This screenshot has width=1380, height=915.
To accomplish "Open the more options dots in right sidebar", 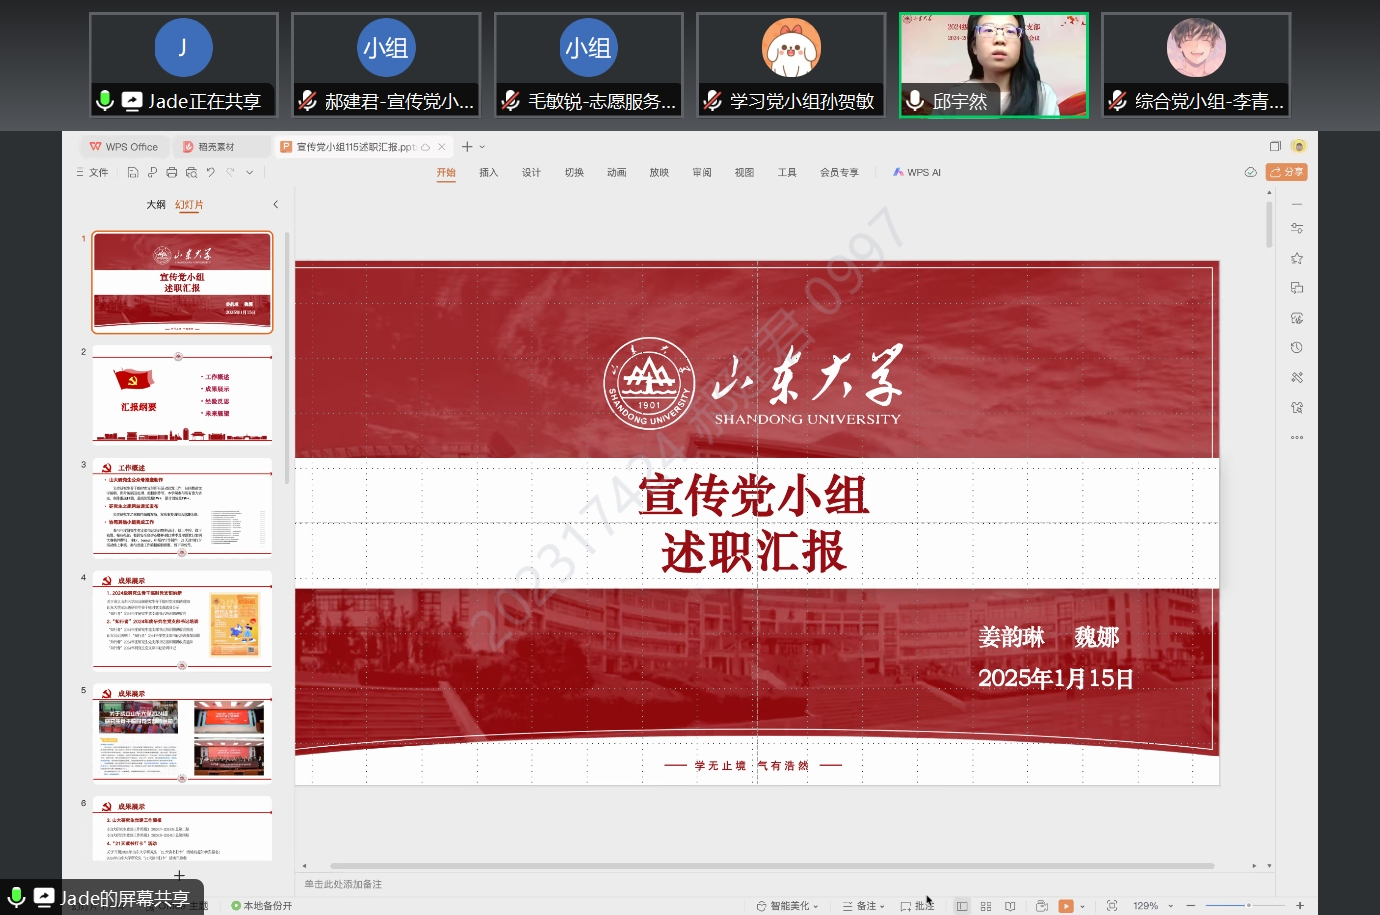I will (1297, 437).
